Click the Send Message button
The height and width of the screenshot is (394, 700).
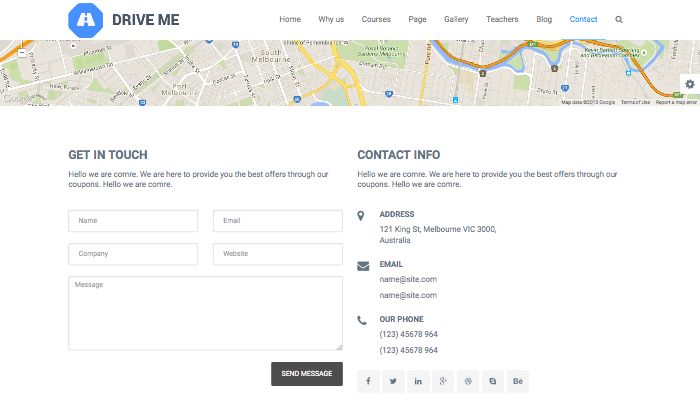[x=307, y=373]
